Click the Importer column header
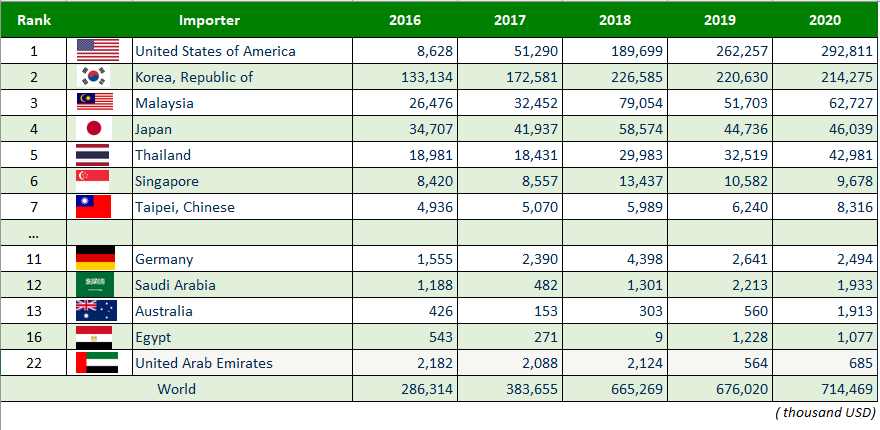Screen dimensions: 880x430 point(209,19)
